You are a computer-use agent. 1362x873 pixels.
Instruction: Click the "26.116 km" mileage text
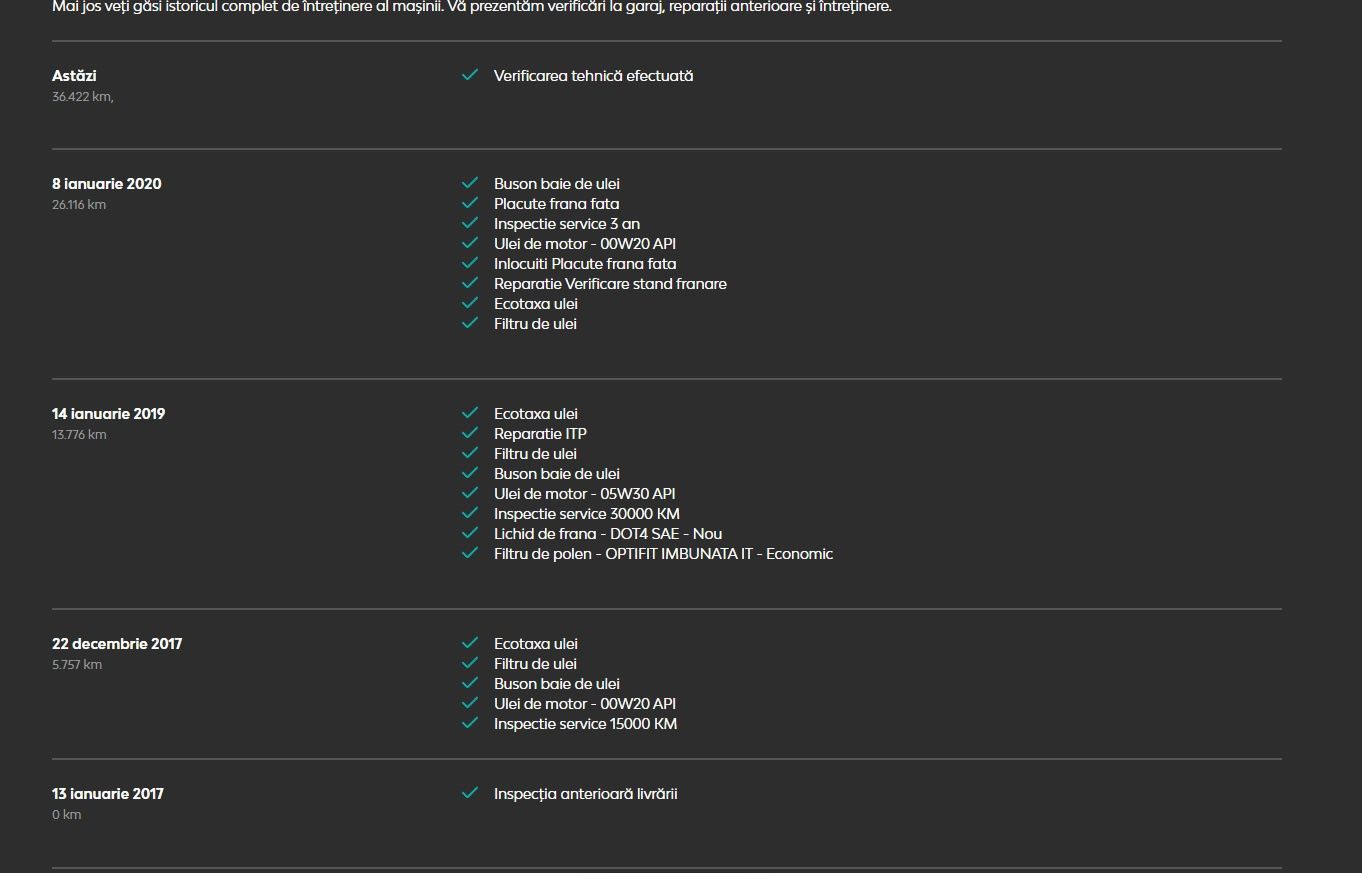[79, 205]
